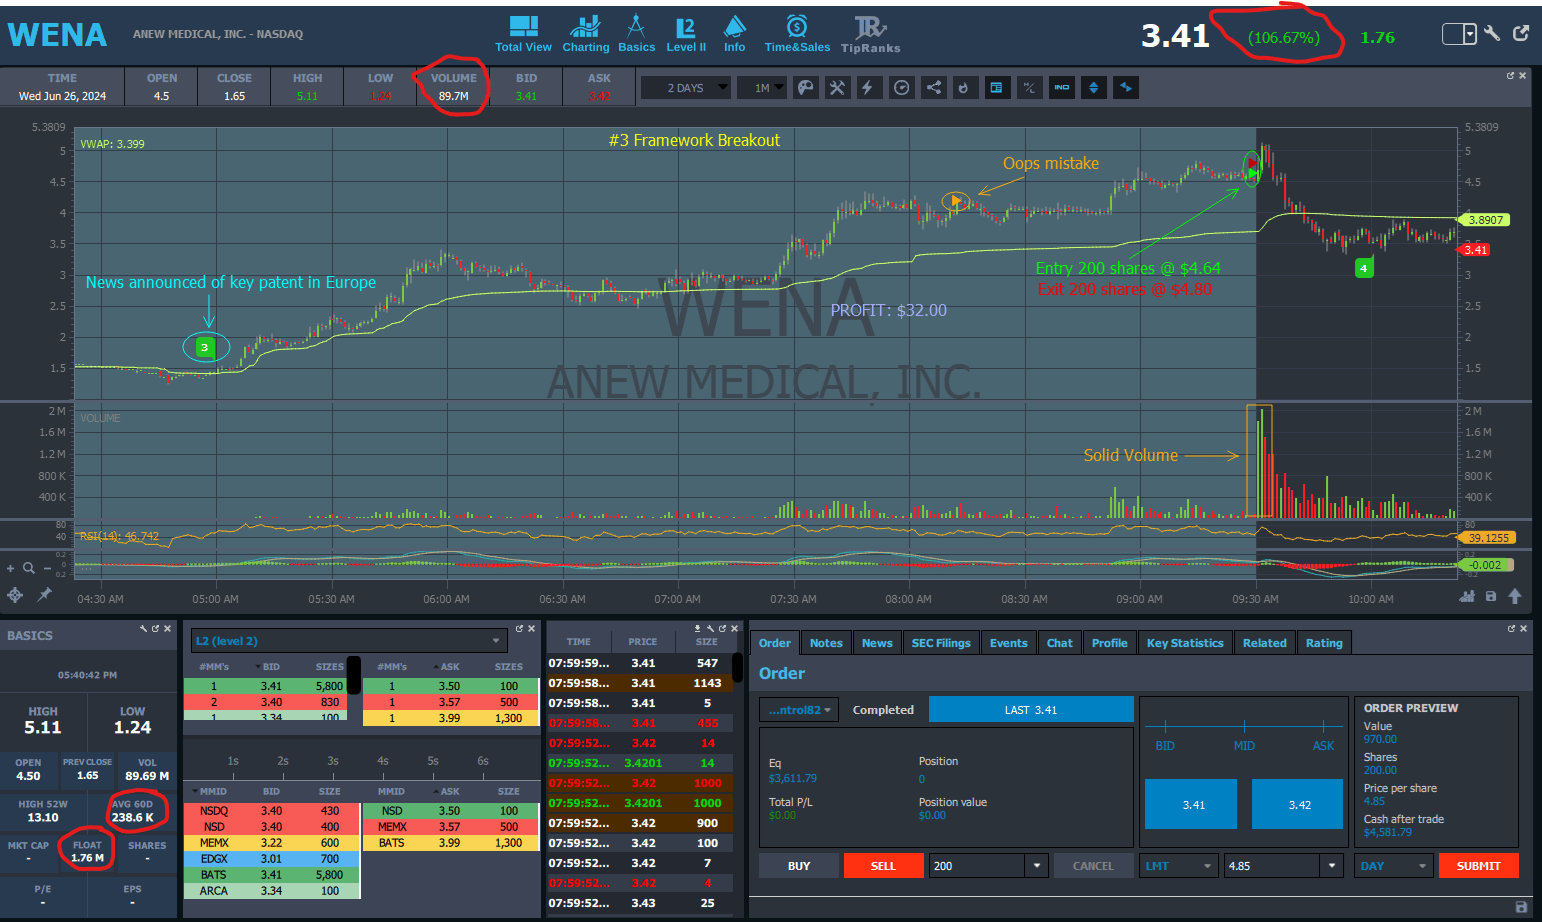Expand the DAY order duration dropdown
1542x922 pixels.
1392,866
